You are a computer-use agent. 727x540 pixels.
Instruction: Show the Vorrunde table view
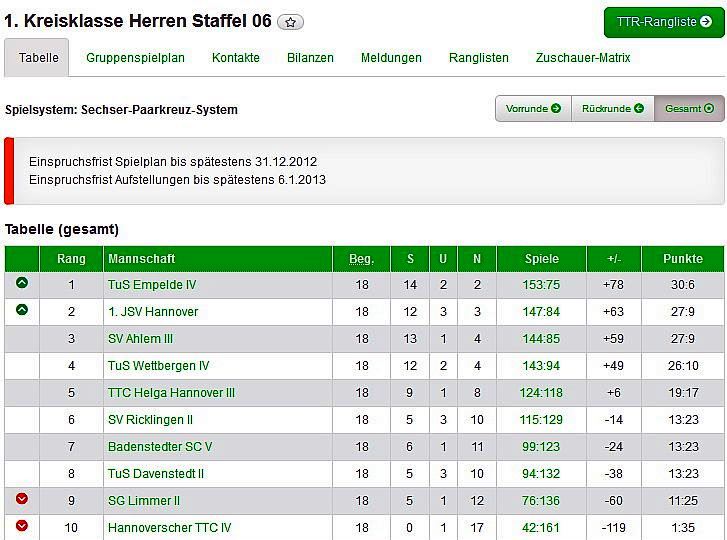[533, 109]
